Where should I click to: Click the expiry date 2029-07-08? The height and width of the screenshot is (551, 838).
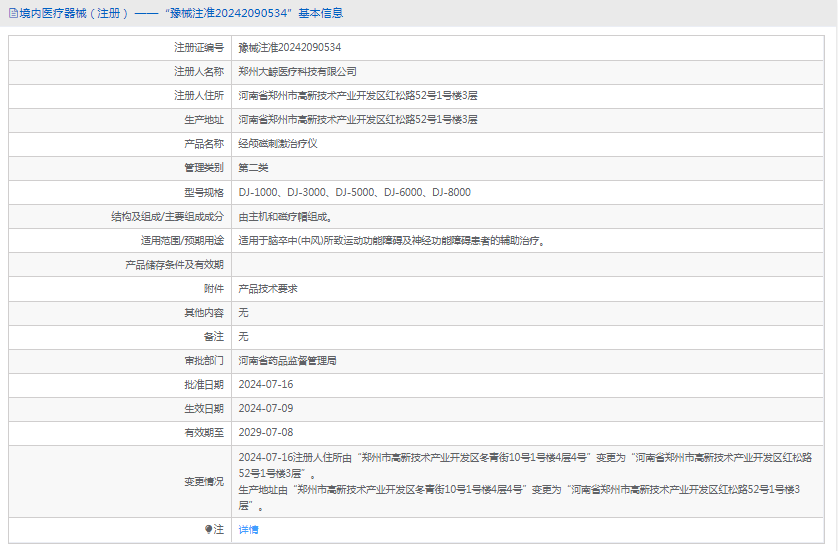(265, 432)
